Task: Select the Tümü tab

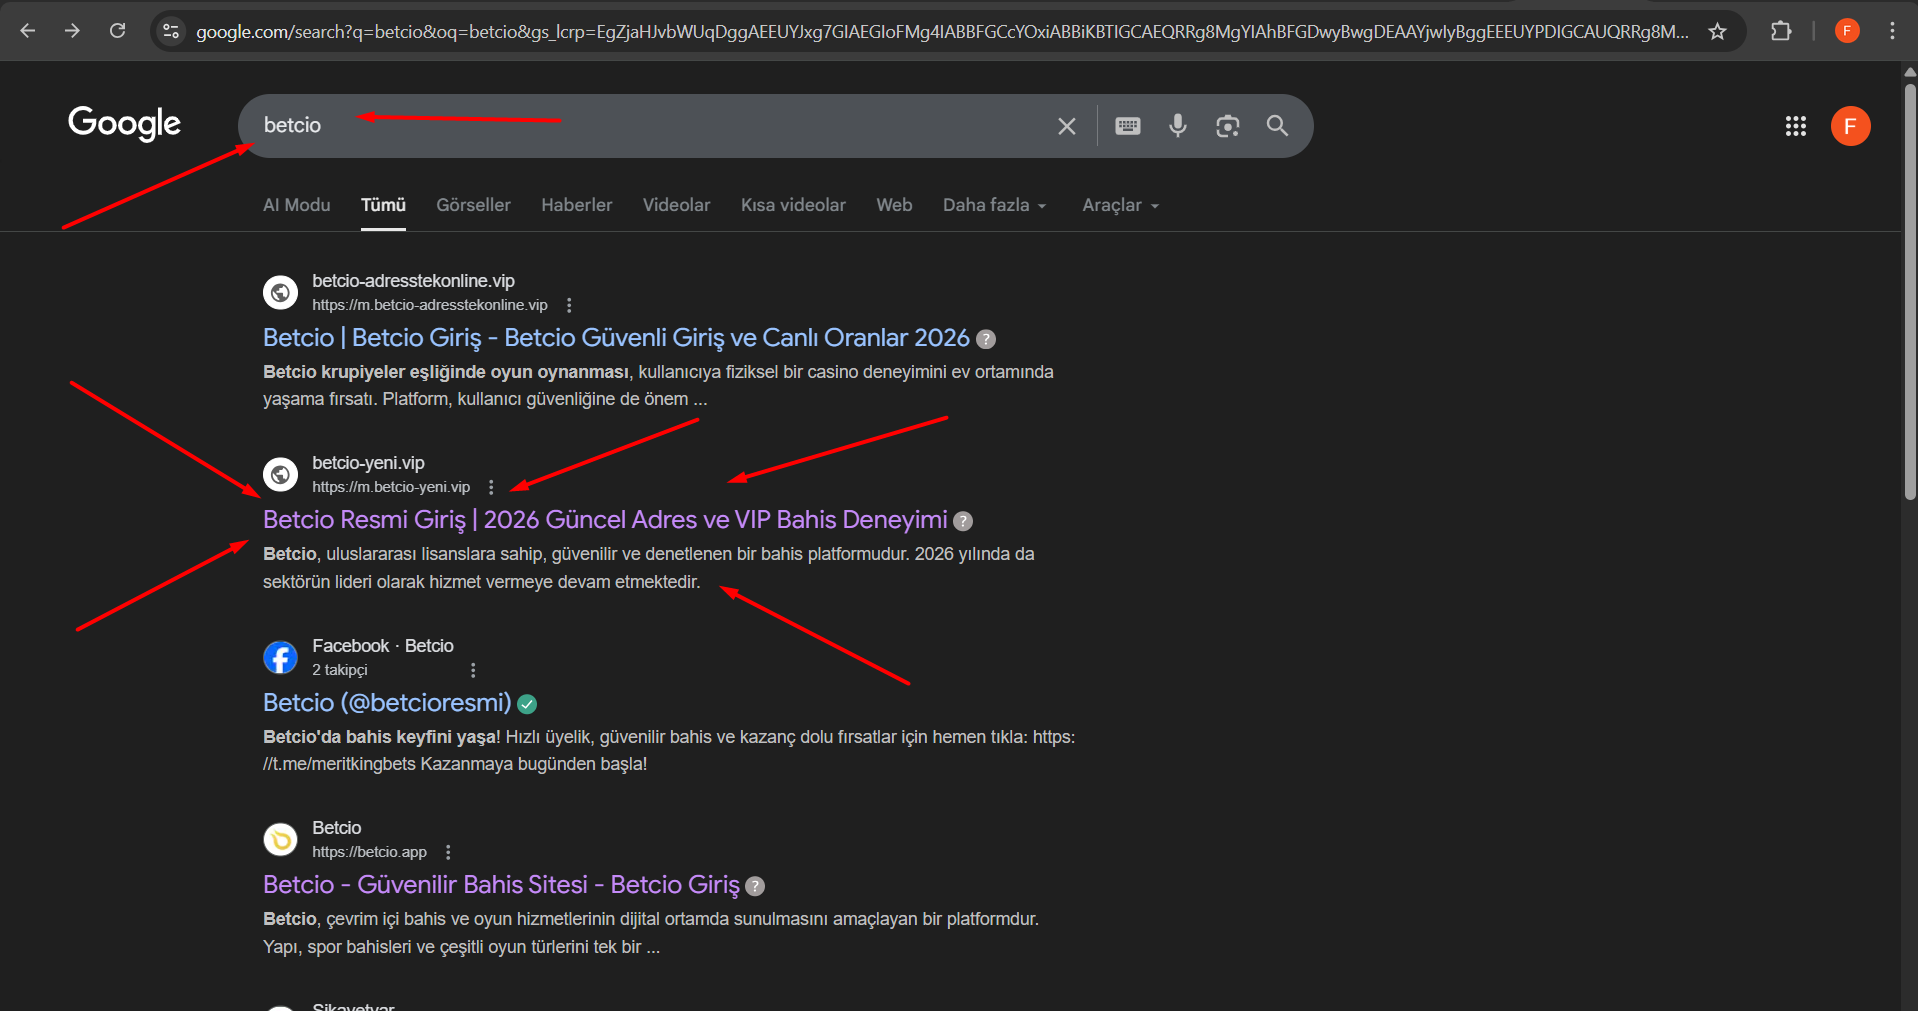Action: pyautogui.click(x=383, y=205)
